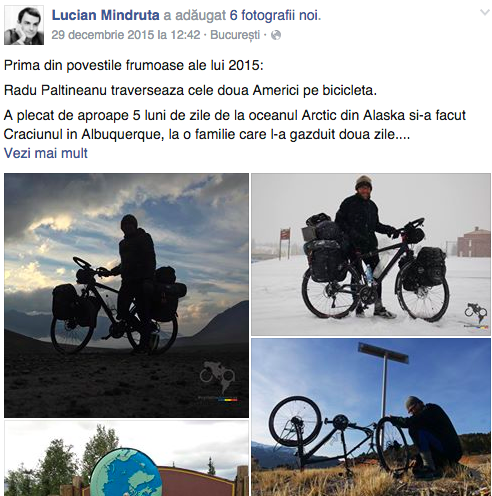
Task: Open the globe sign photo thumbnail
Action: point(126,458)
